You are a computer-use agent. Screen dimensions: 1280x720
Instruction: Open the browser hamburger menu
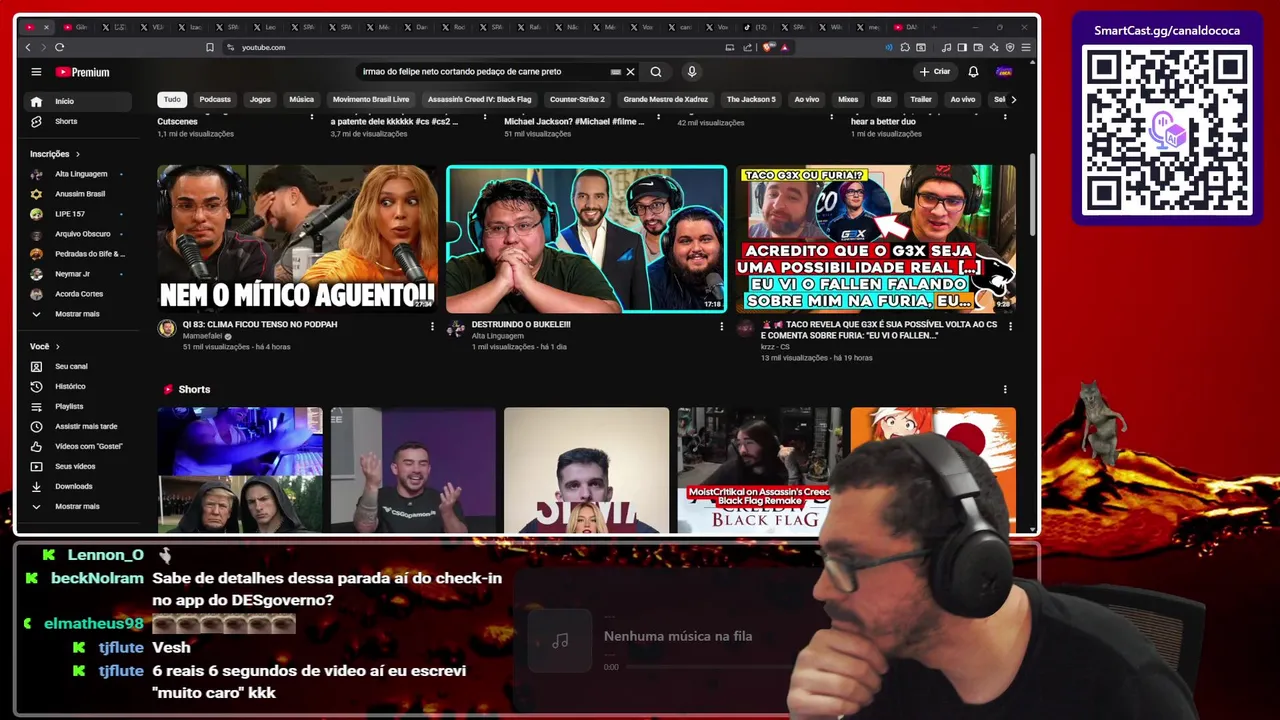coord(1026,47)
